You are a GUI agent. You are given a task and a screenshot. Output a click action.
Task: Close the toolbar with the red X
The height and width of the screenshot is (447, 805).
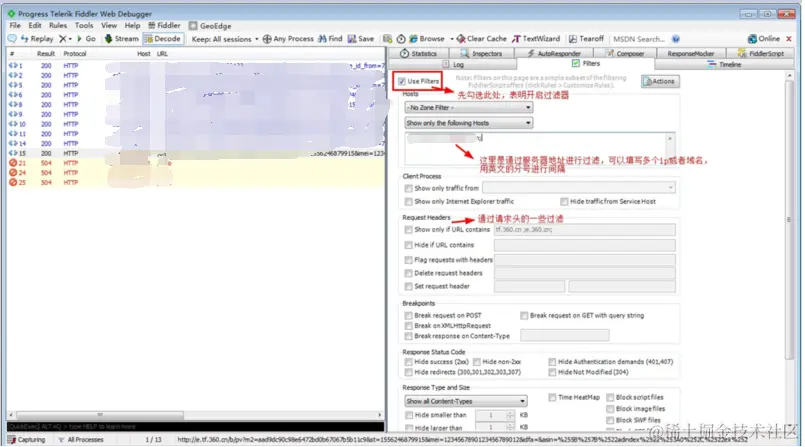(x=789, y=39)
